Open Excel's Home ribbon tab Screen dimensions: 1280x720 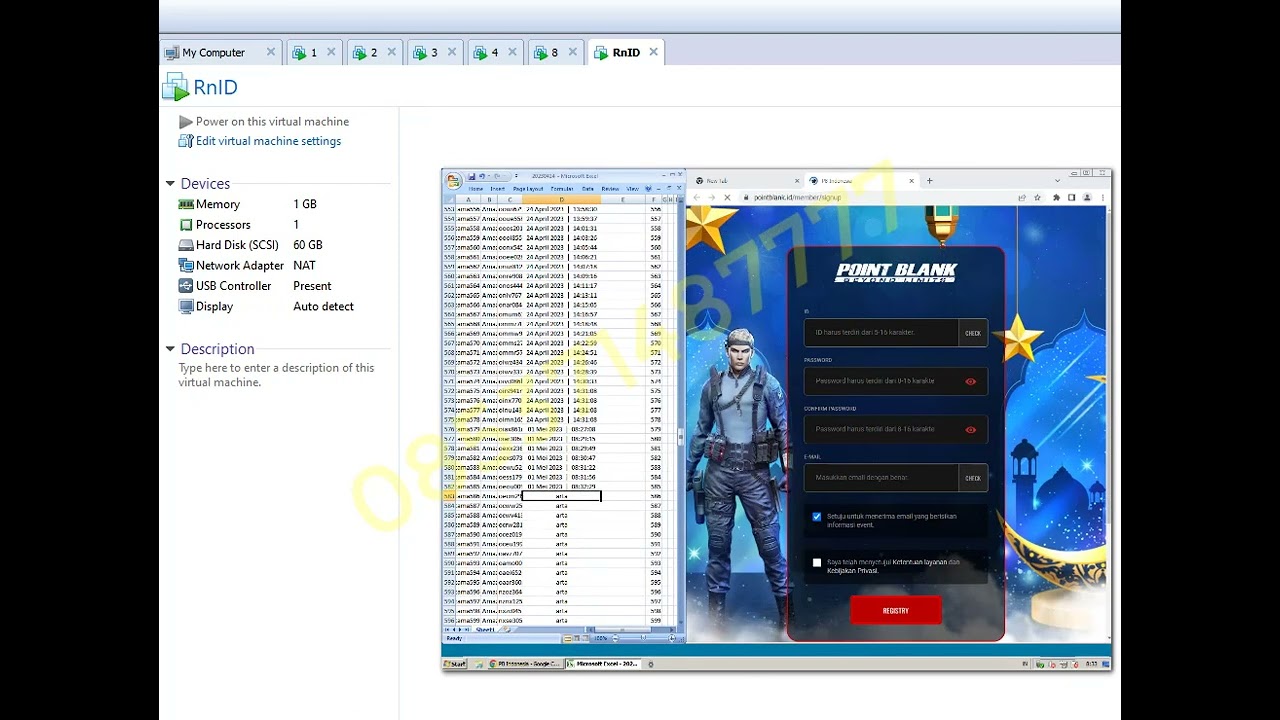coord(476,189)
